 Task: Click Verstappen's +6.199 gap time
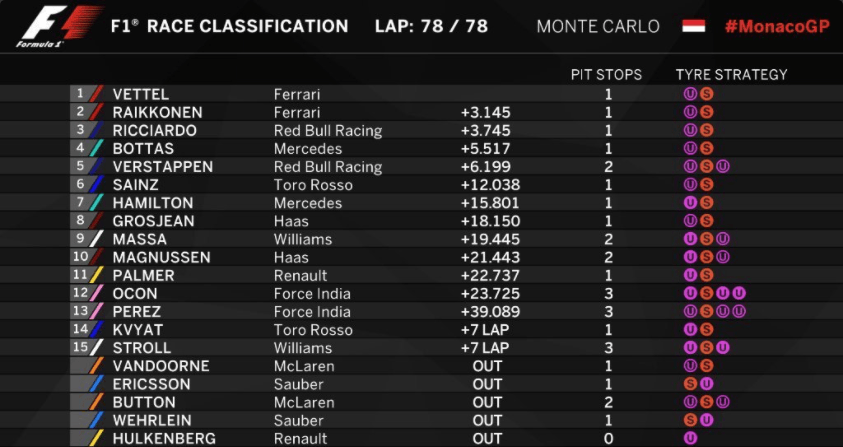click(x=485, y=167)
